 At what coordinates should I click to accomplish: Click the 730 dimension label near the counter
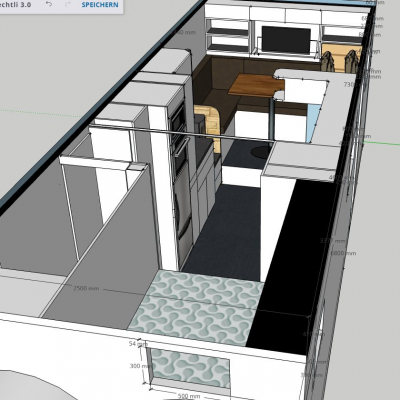coord(349,85)
